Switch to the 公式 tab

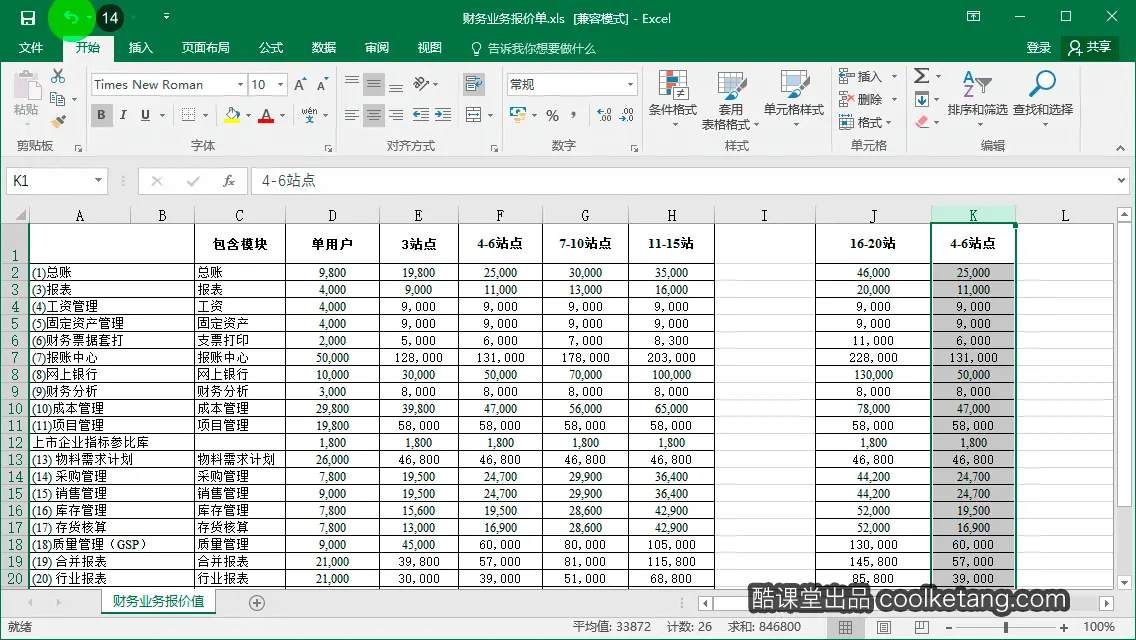271,48
